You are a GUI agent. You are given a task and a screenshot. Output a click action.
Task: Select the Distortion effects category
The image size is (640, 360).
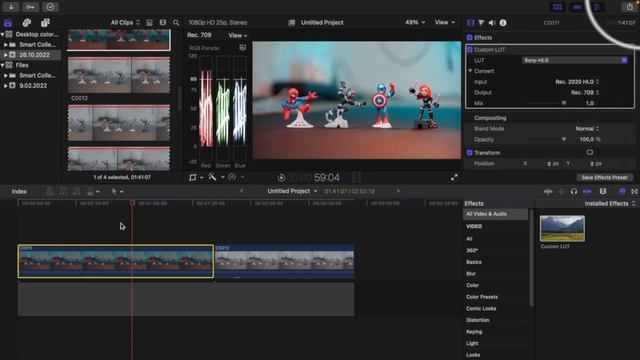[478, 320]
